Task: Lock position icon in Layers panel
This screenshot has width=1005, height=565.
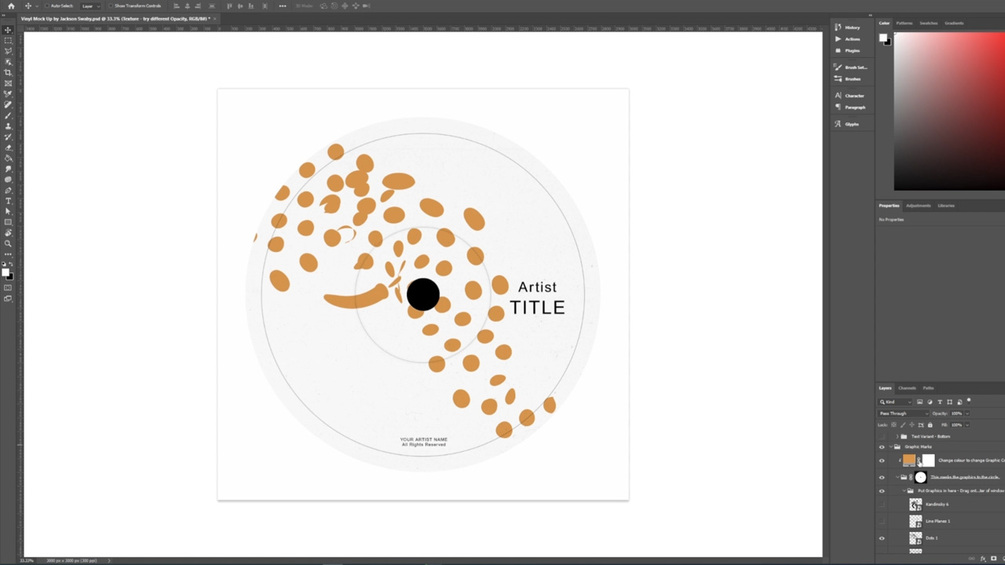Action: pos(912,425)
